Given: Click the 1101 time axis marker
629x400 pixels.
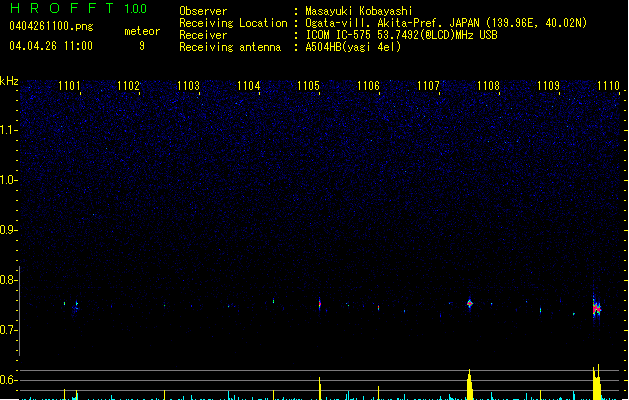Looking at the screenshot, I should tap(69, 86).
